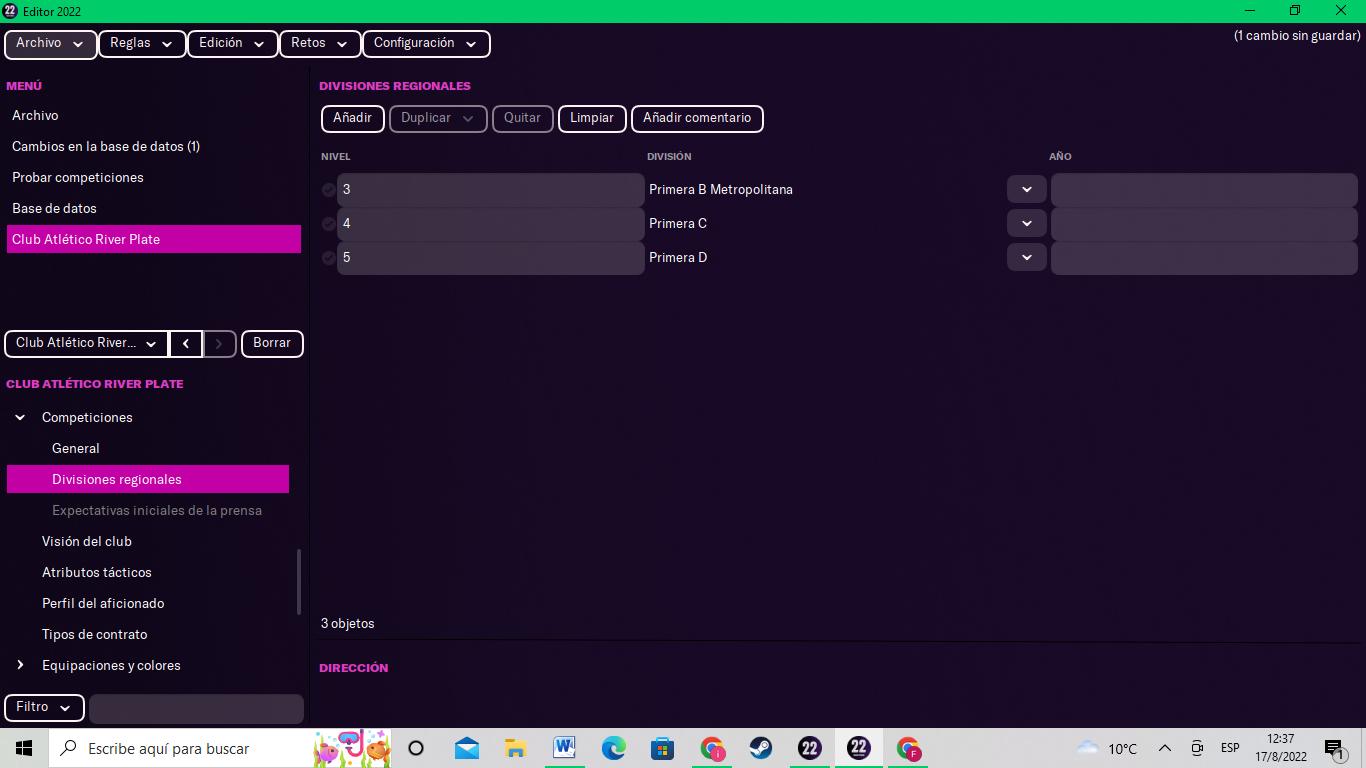Open Perfil del aficionado section
The image size is (1366, 768).
(x=103, y=604)
